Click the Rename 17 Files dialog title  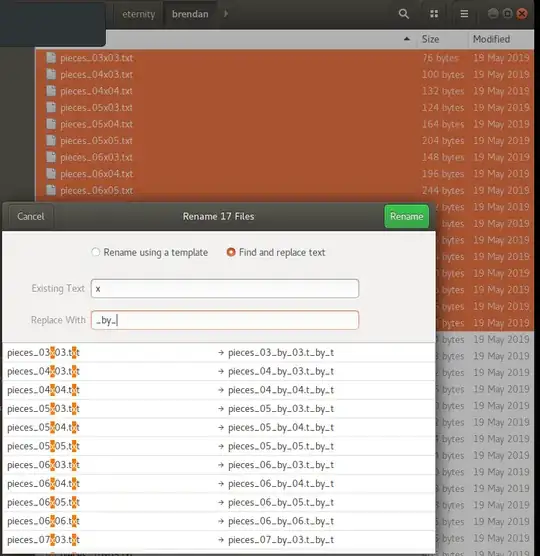coord(218,216)
